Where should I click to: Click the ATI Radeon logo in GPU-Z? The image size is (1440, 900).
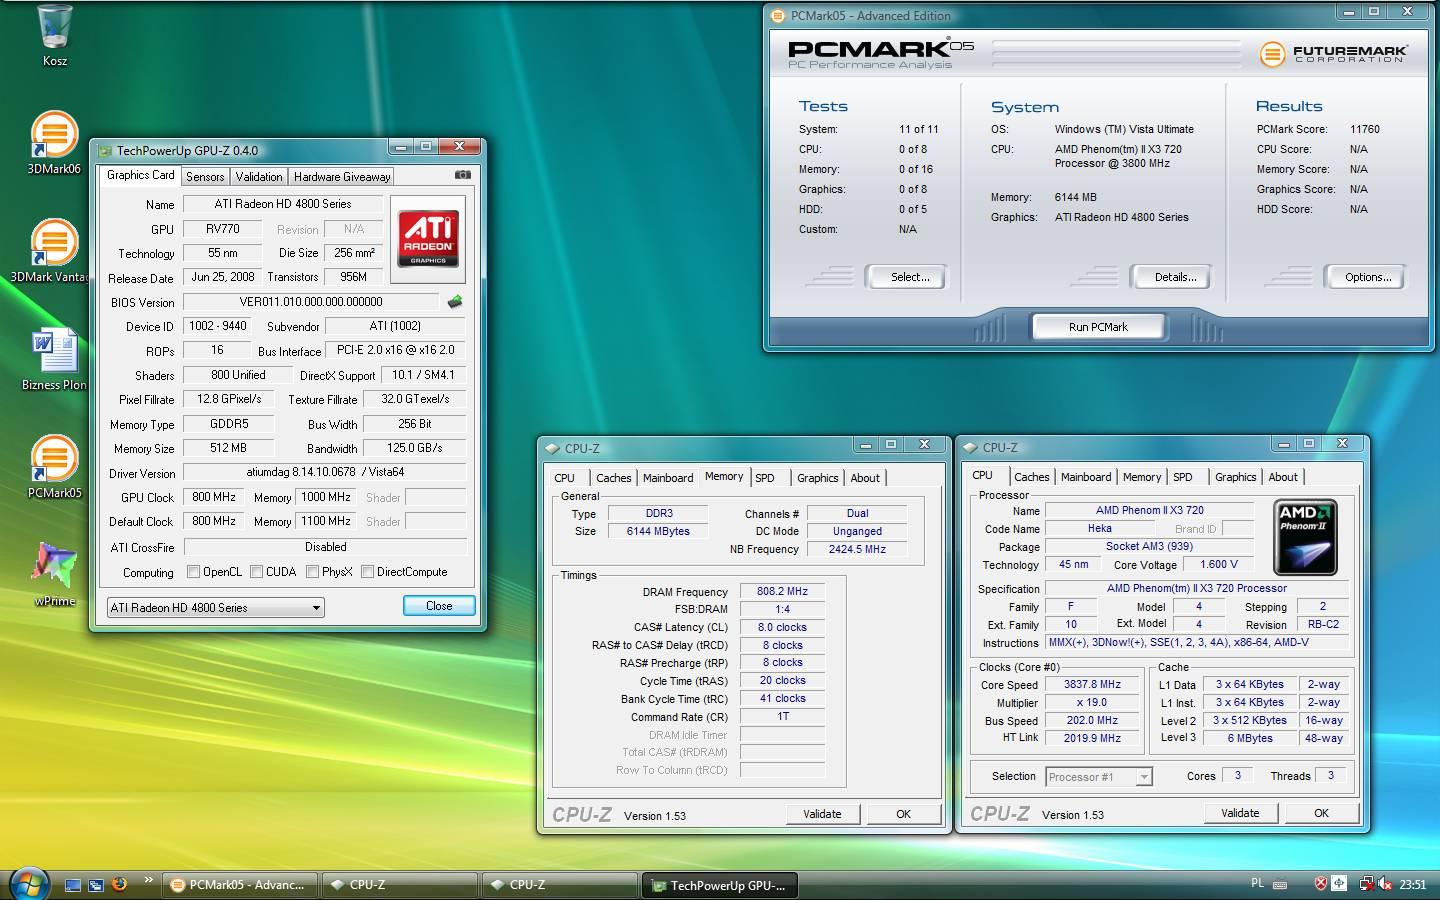(428, 238)
